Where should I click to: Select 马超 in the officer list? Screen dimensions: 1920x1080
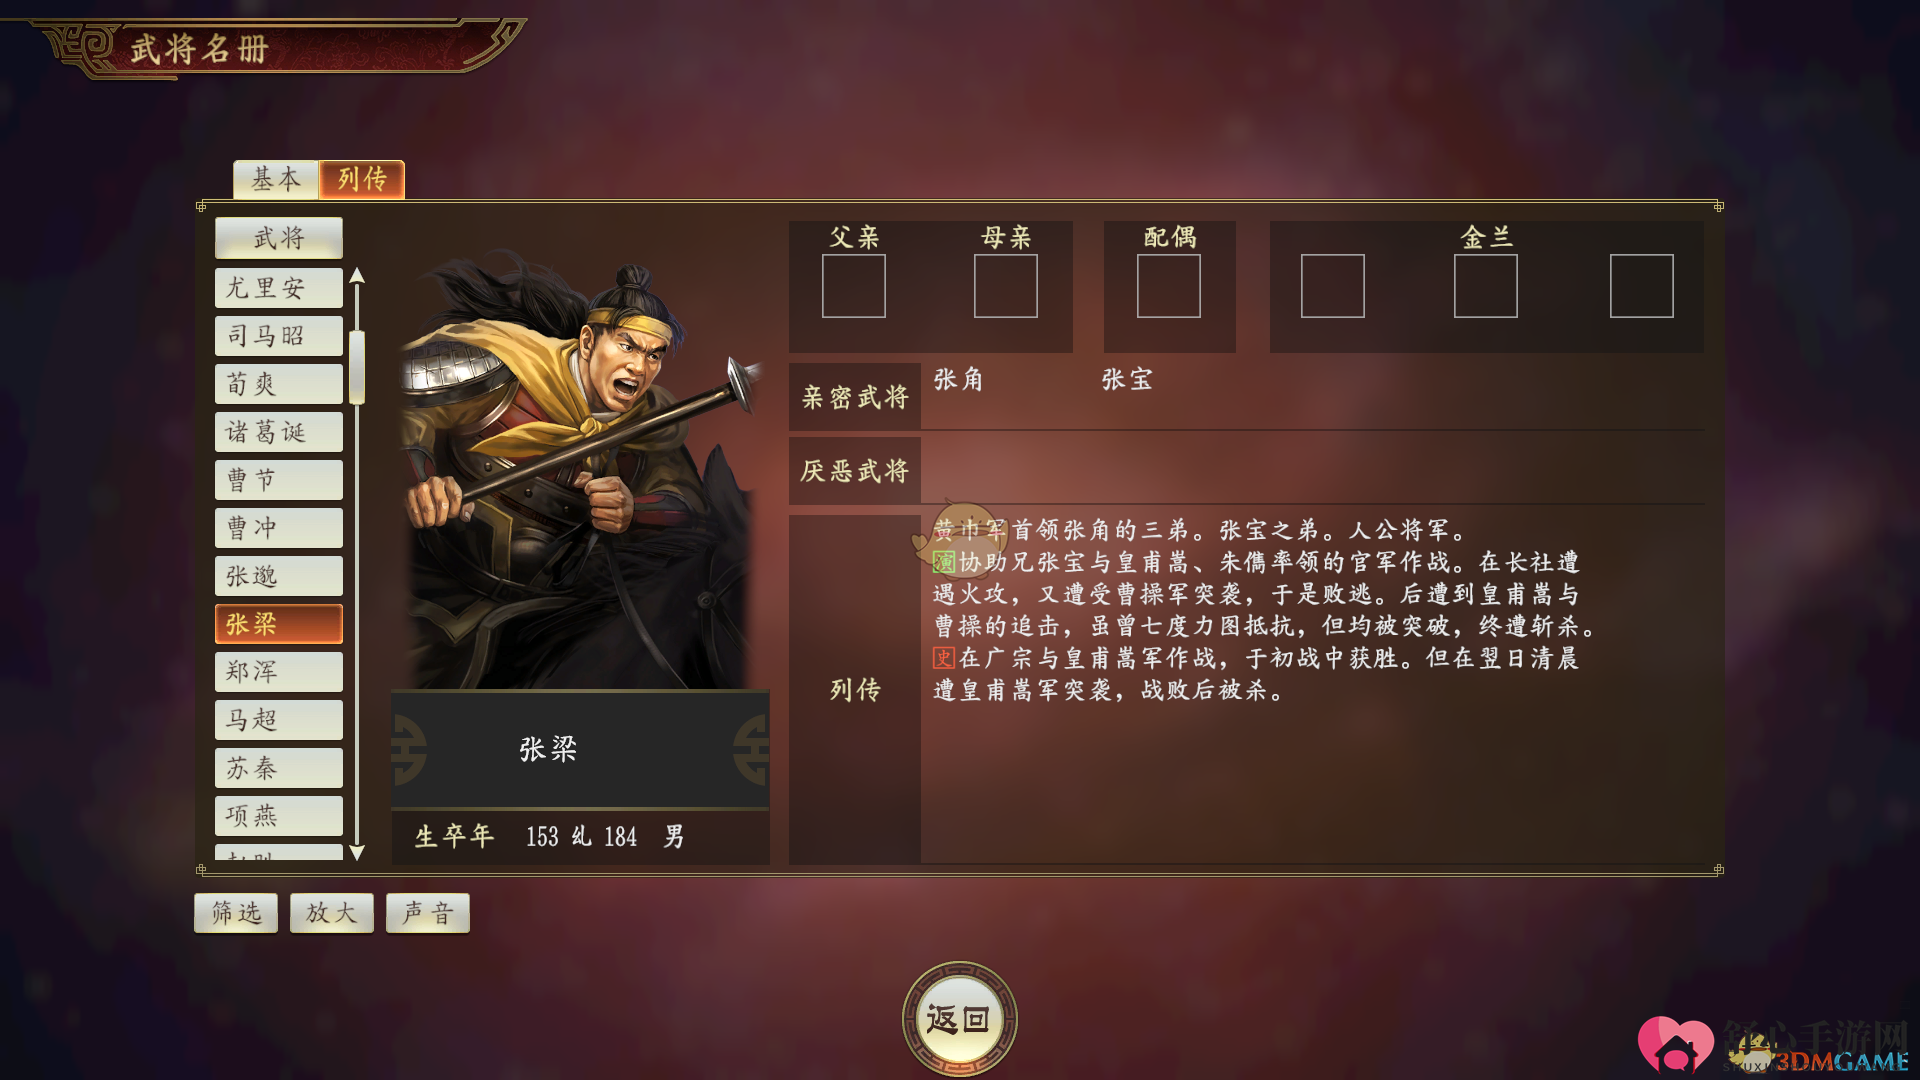click(279, 720)
